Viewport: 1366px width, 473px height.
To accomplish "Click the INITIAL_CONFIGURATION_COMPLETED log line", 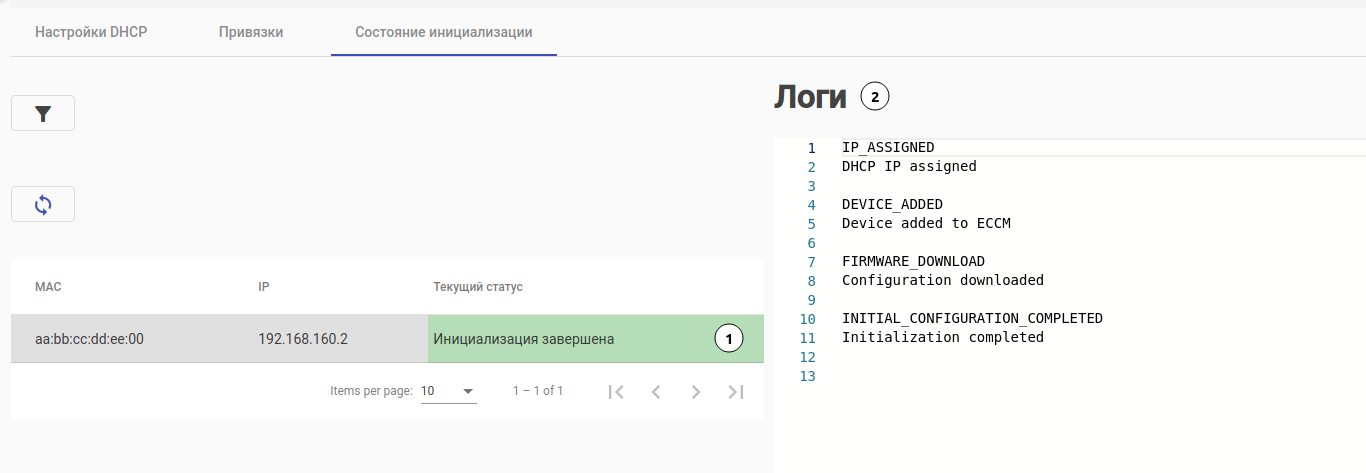I will (972, 318).
